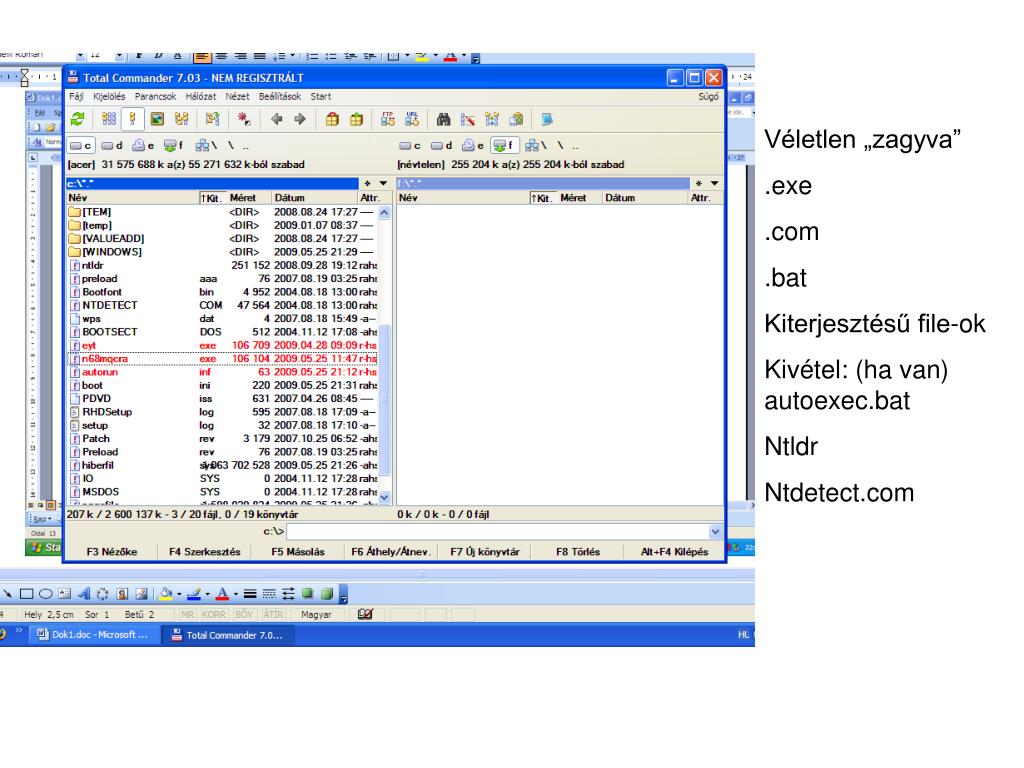Open network neighborhood in right drive bar
Viewport: 1024px width, 768px height.
tap(536, 146)
